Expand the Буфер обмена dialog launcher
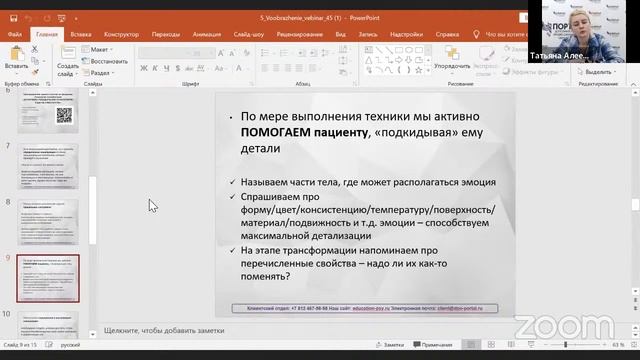The width and height of the screenshot is (640, 360). click(48, 84)
